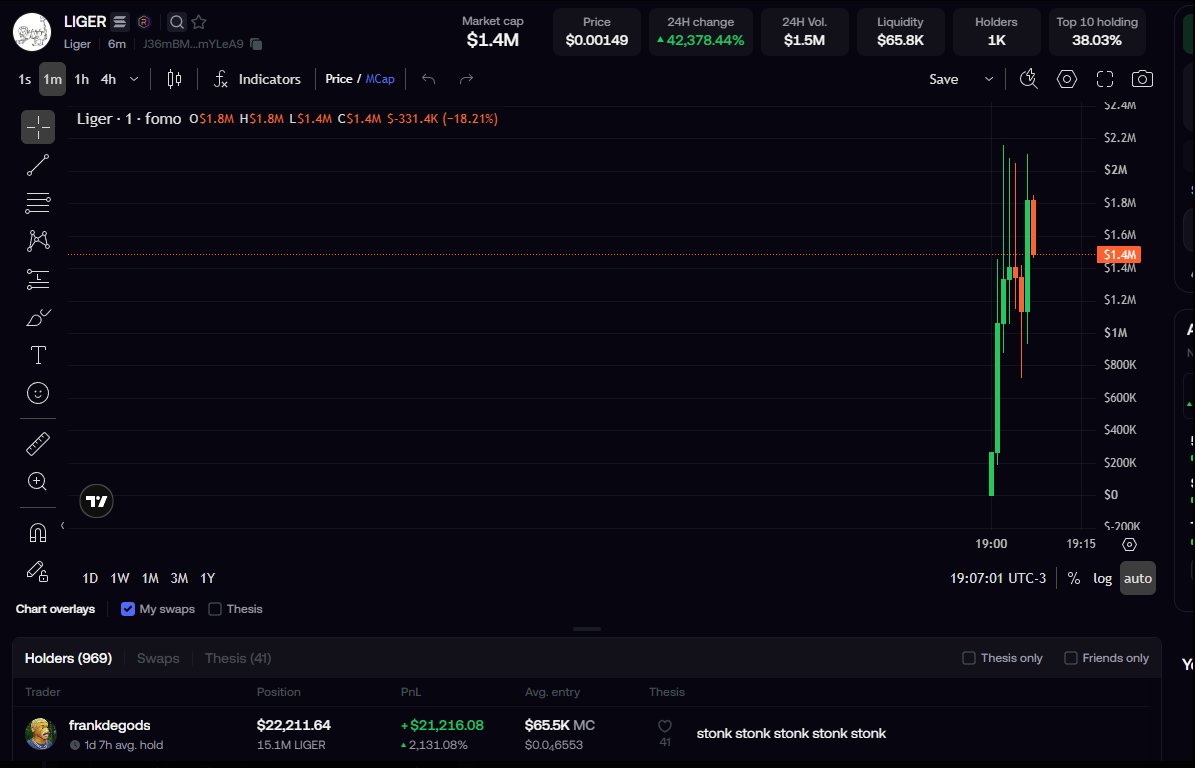Enable the Thesis chart overlay checkbox
The width and height of the screenshot is (1195, 768).
pos(215,609)
